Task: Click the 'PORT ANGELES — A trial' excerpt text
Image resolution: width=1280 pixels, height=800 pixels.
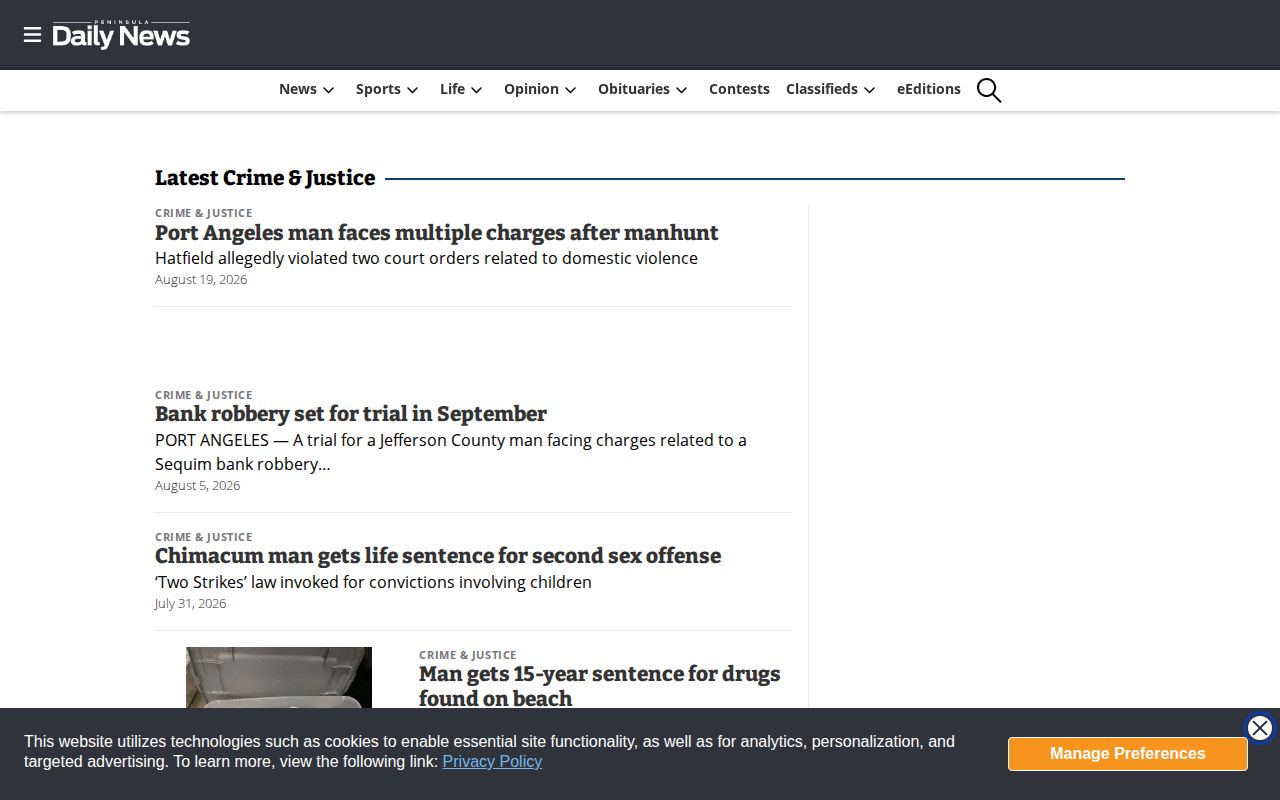Action: [451, 452]
